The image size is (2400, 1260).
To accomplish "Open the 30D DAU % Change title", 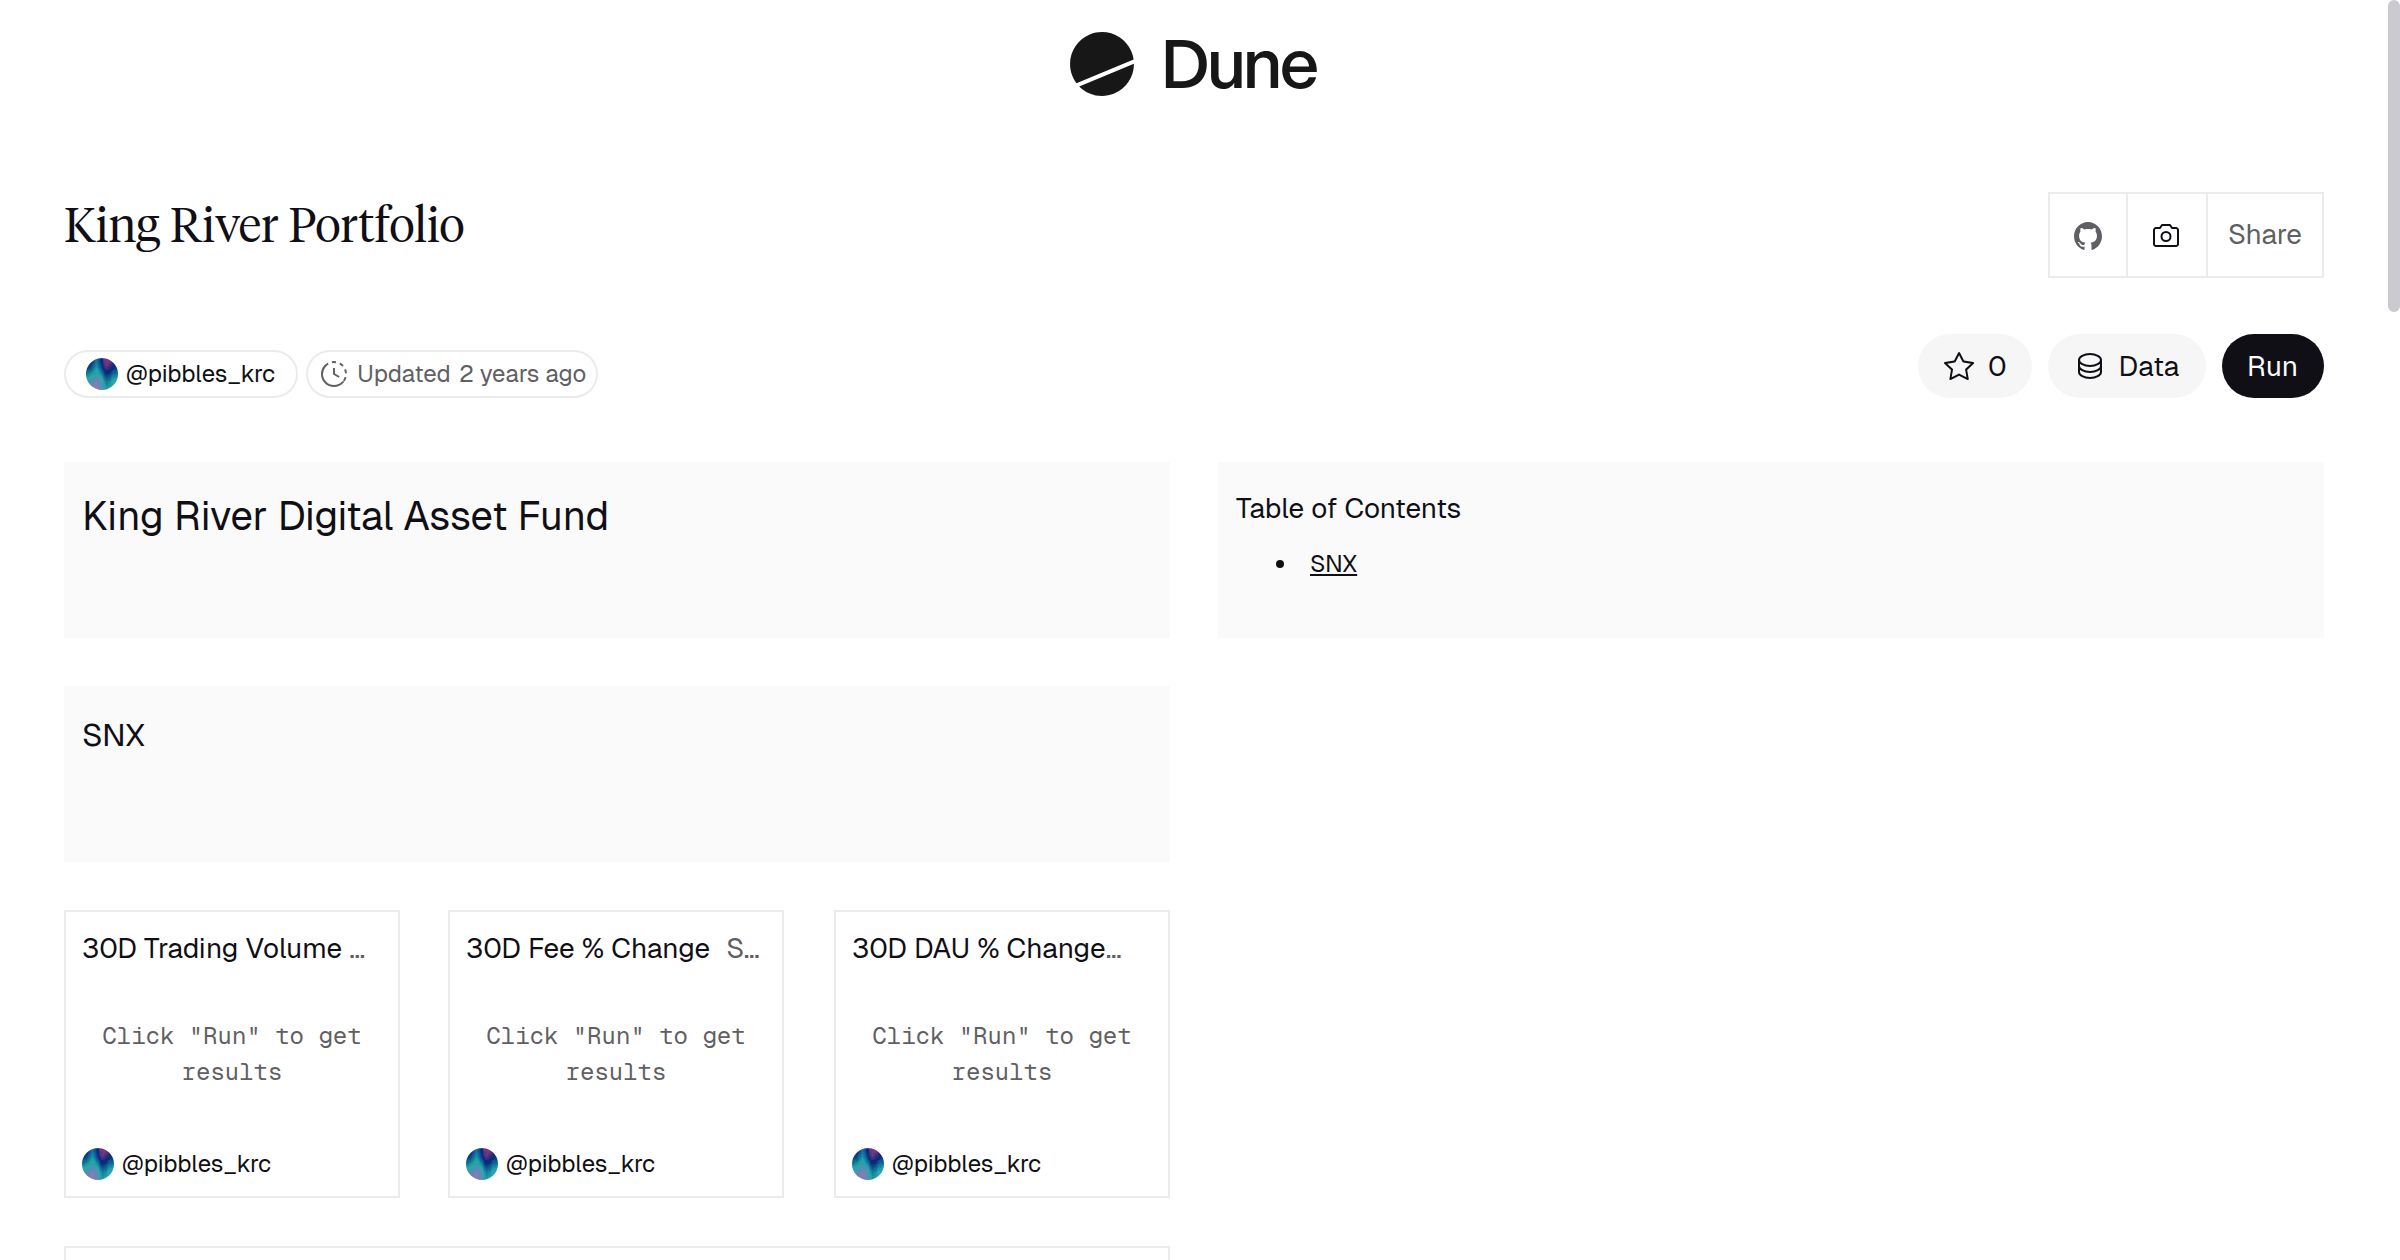I will click(x=986, y=948).
